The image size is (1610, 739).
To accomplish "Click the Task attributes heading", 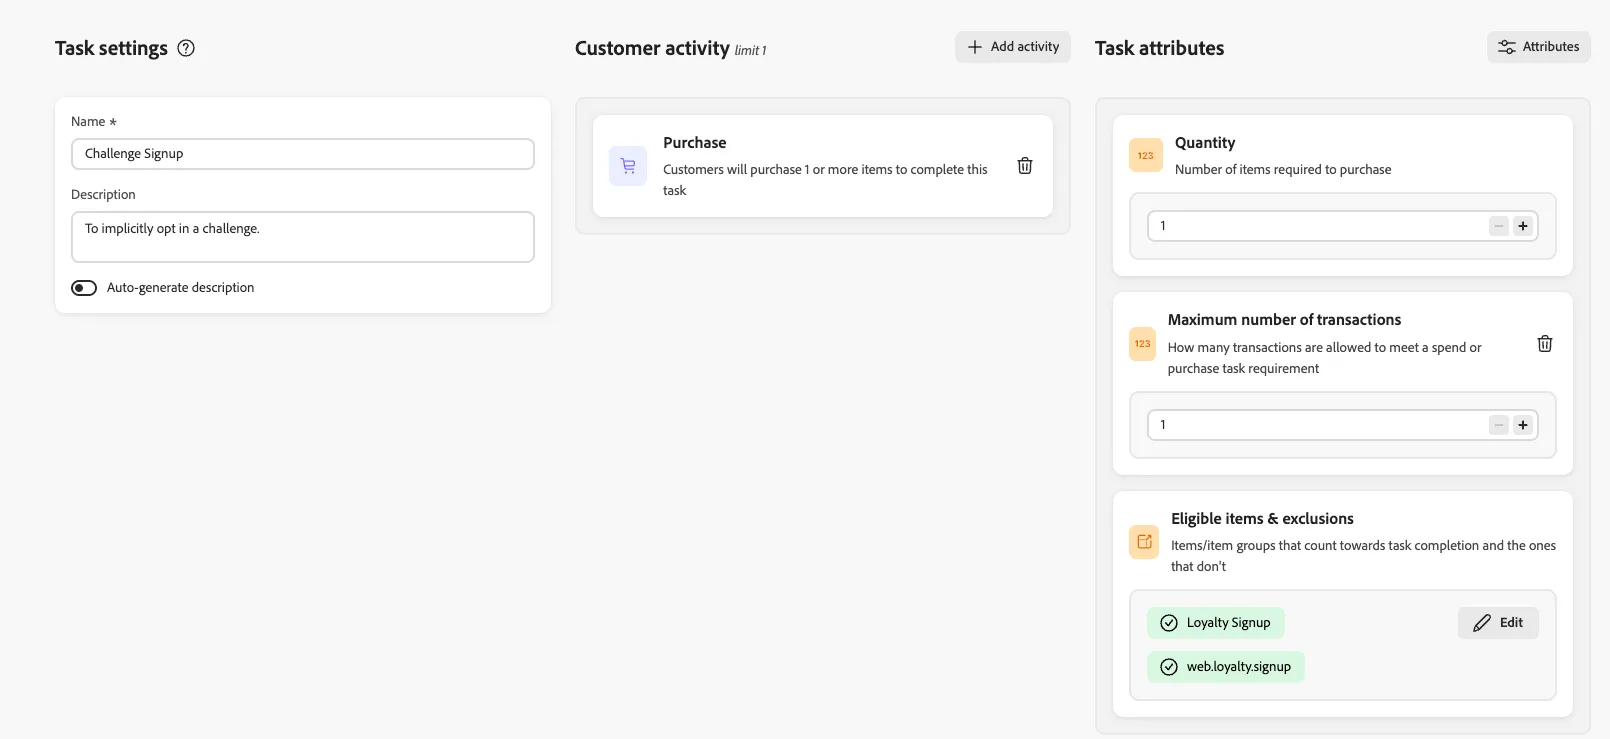I will tap(1160, 48).
